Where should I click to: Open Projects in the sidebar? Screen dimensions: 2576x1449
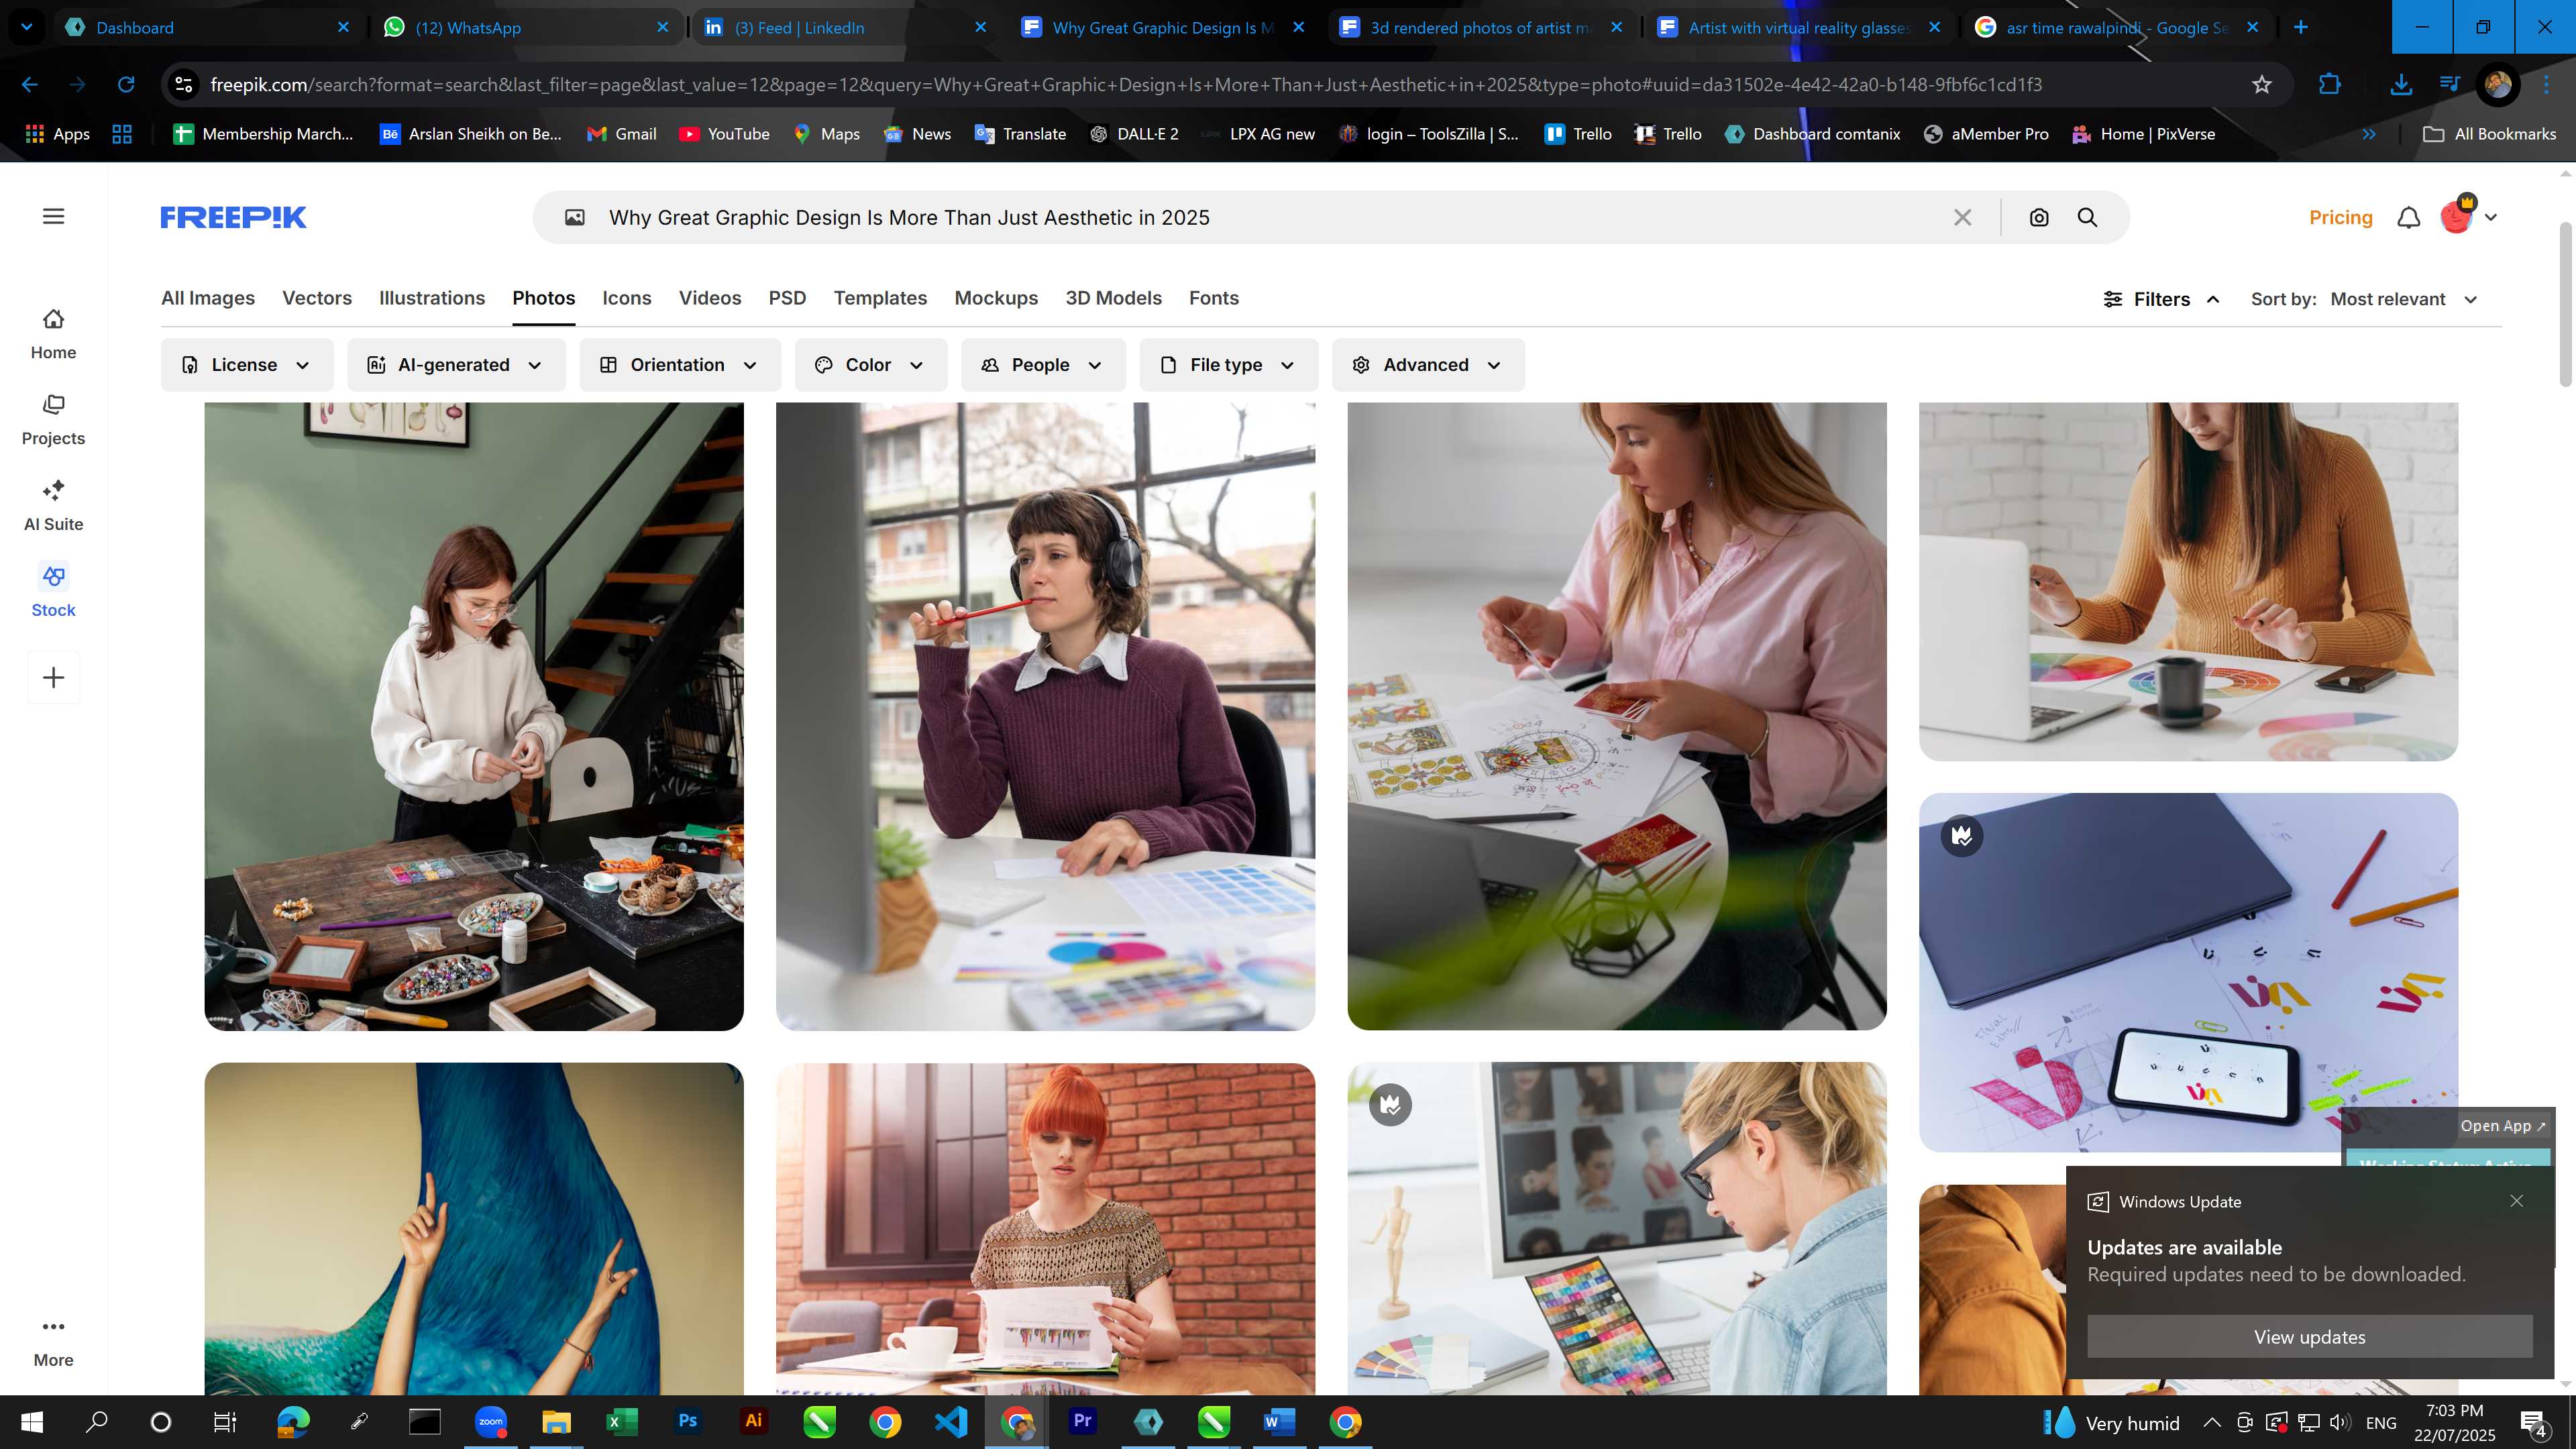click(53, 420)
